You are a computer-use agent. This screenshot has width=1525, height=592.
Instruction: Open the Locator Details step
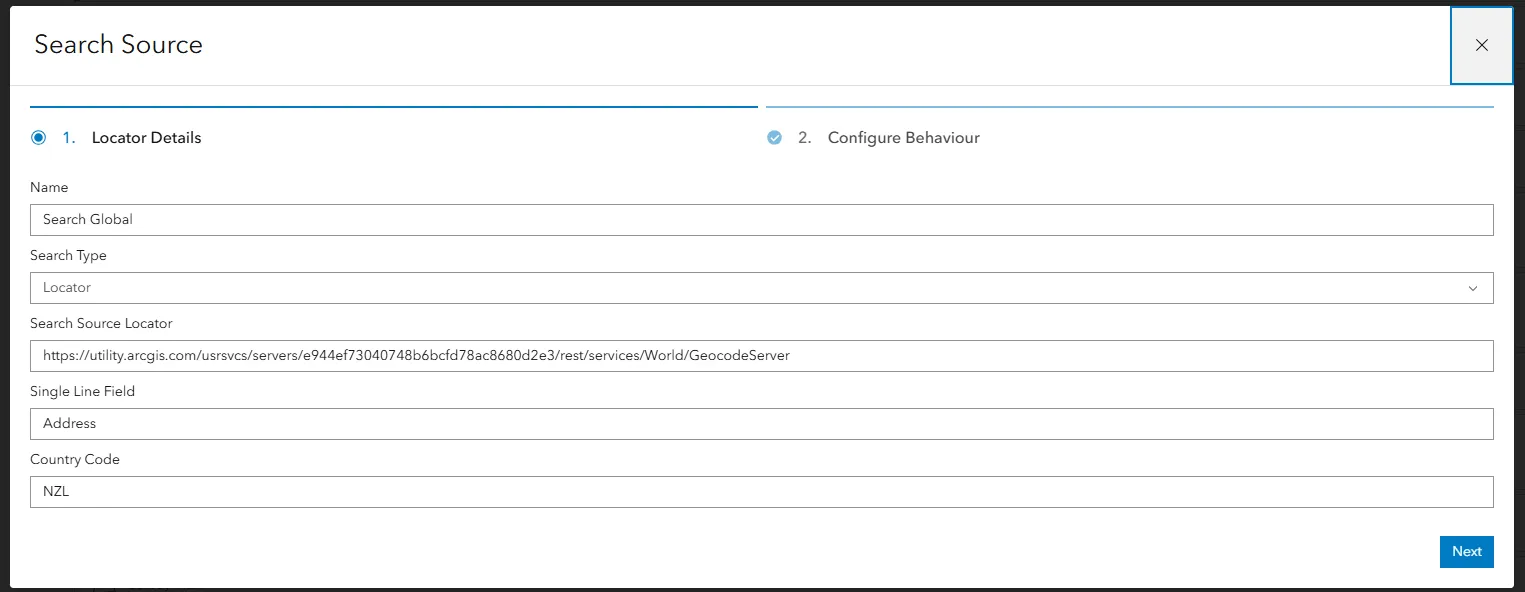pyautogui.click(x=146, y=138)
